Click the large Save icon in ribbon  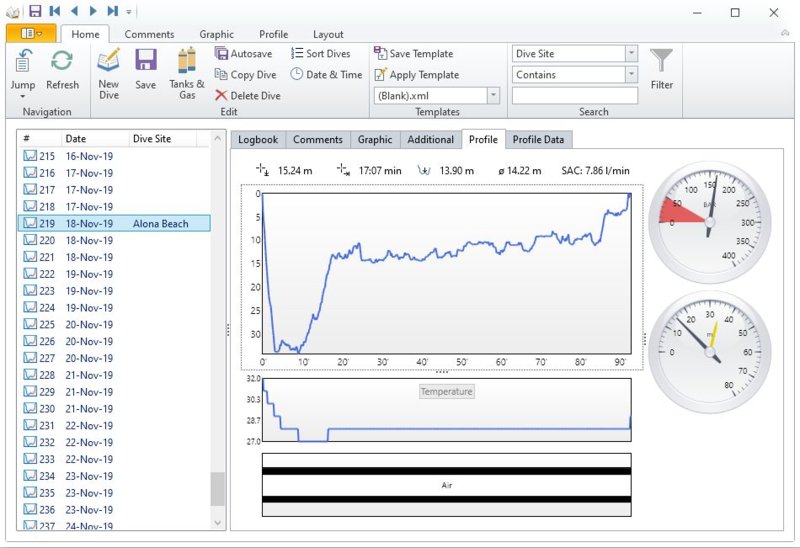pyautogui.click(x=146, y=62)
